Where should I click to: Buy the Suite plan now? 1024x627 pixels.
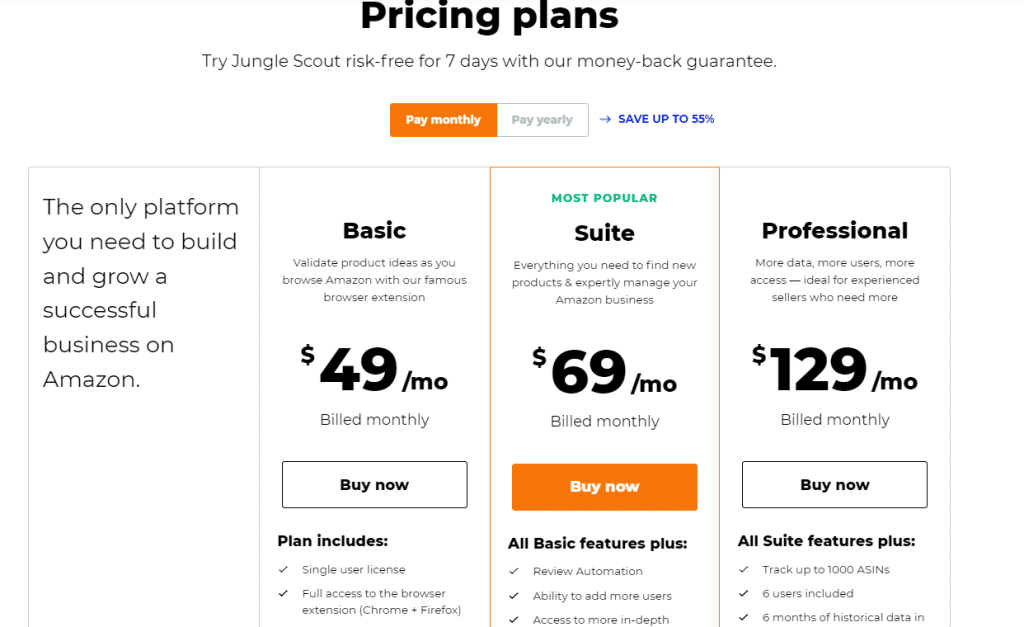(604, 487)
